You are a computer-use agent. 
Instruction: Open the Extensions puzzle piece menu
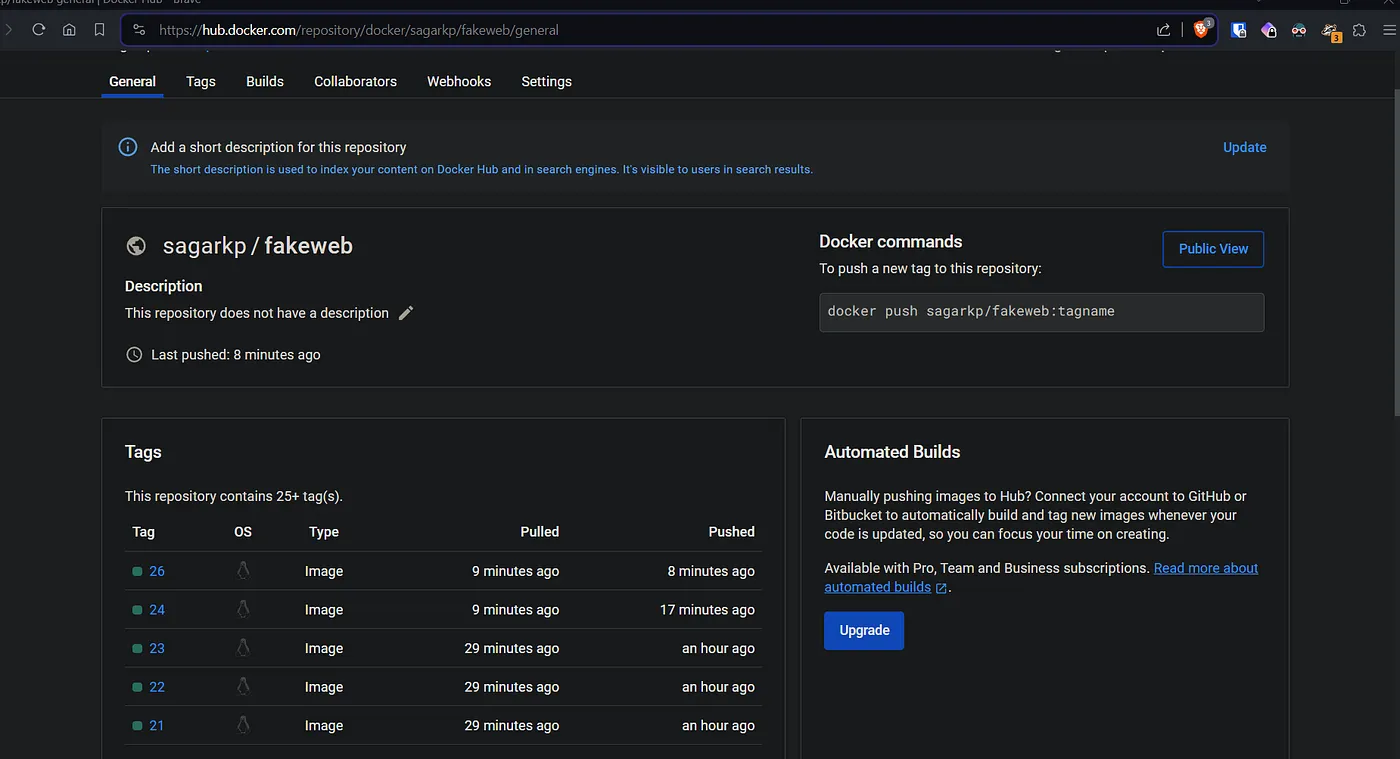(1359, 30)
